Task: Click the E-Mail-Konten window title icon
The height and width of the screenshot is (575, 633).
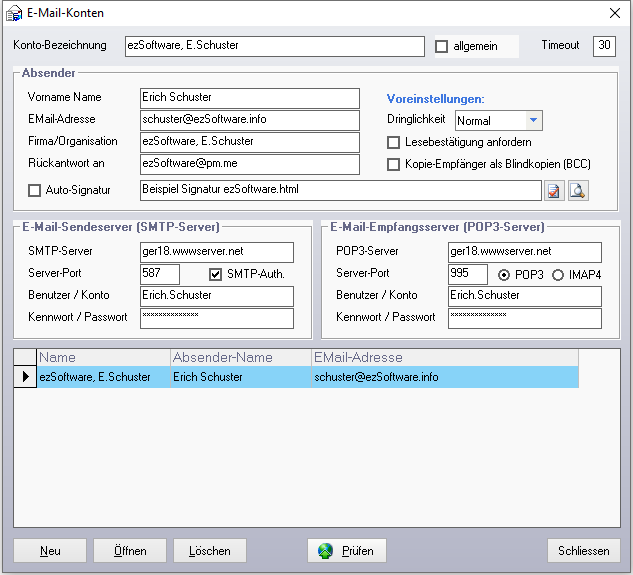Action: pyautogui.click(x=14, y=13)
